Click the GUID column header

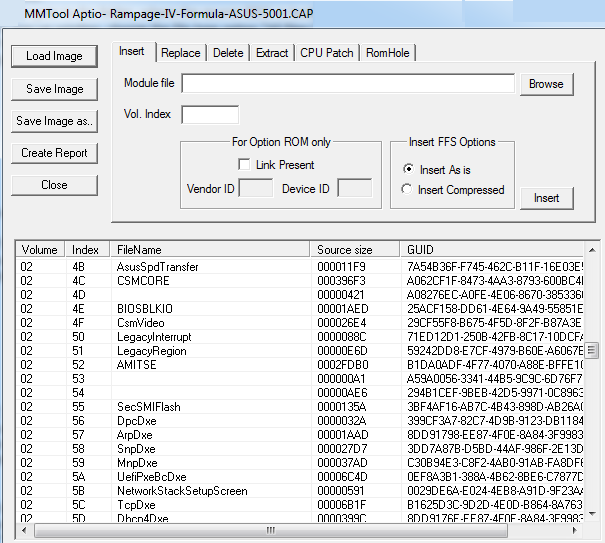click(492, 250)
